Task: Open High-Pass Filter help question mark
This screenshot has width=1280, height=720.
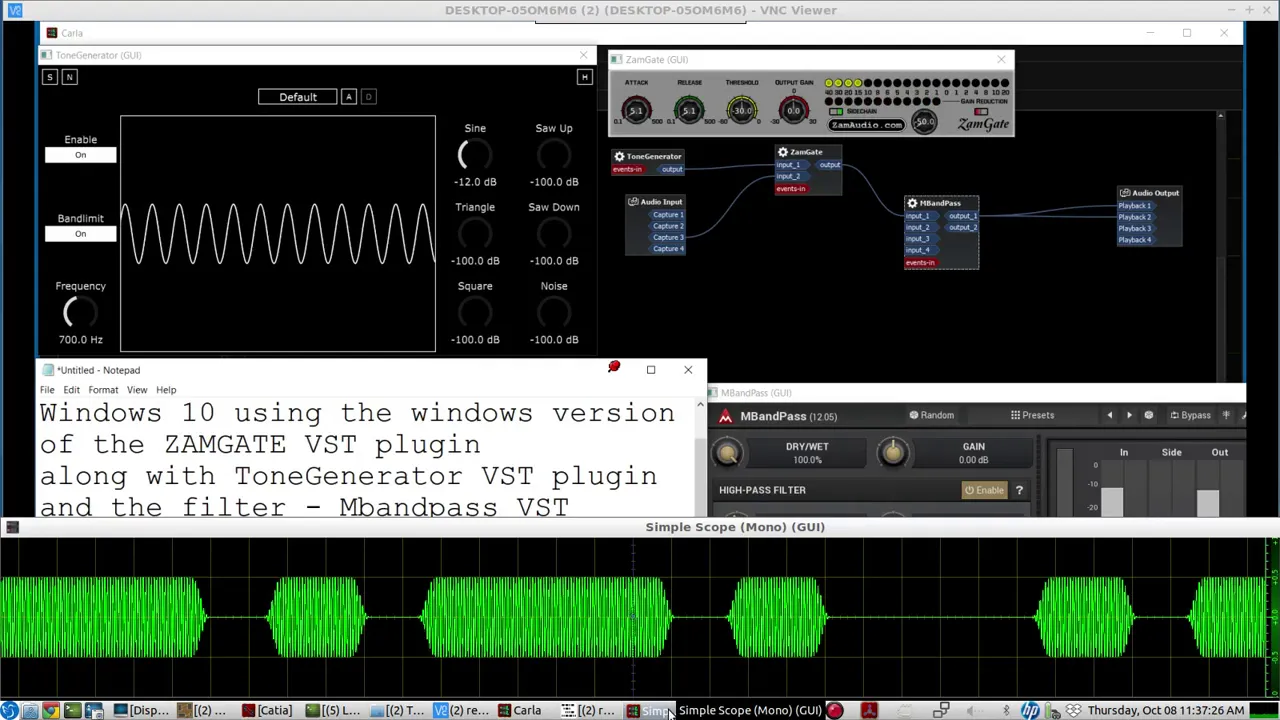Action: [1019, 490]
